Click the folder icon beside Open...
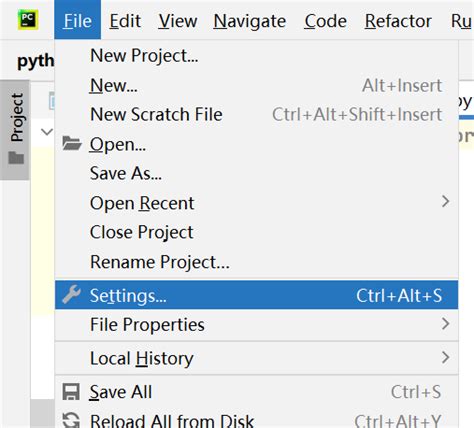The height and width of the screenshot is (428, 474). [x=72, y=143]
